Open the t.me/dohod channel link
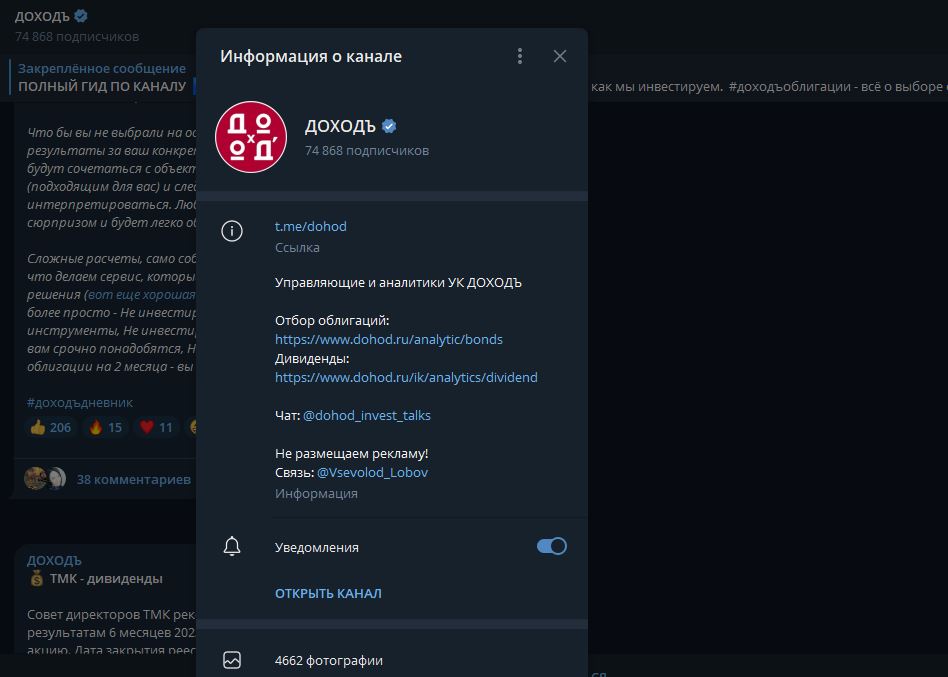This screenshot has width=948, height=677. tap(311, 226)
